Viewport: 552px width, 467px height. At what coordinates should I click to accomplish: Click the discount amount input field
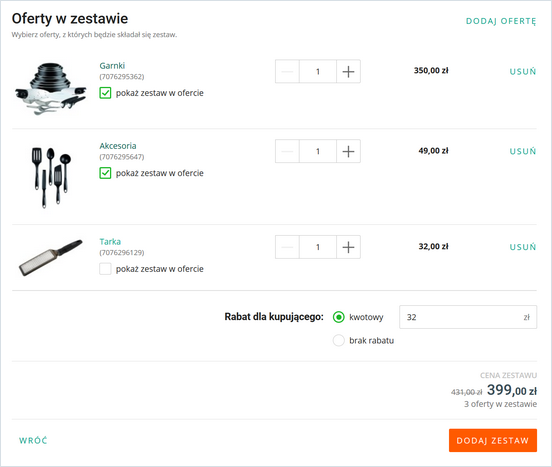[x=468, y=317]
